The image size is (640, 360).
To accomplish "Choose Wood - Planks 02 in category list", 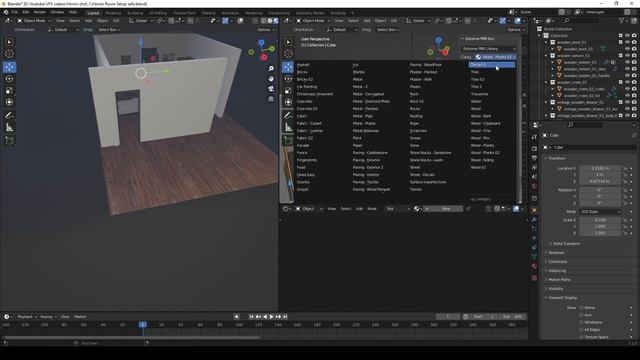I will (x=485, y=153).
